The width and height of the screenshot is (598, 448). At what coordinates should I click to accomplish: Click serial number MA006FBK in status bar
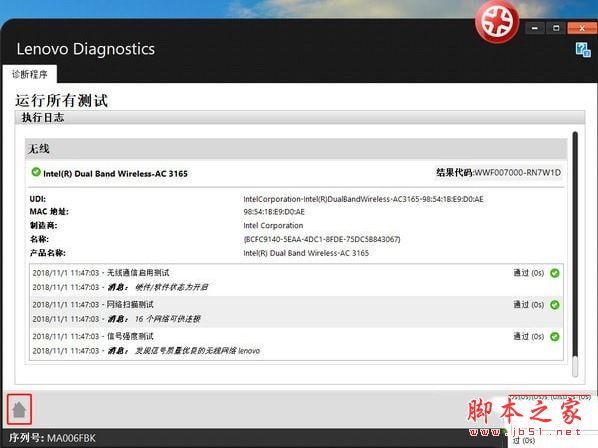[71, 438]
